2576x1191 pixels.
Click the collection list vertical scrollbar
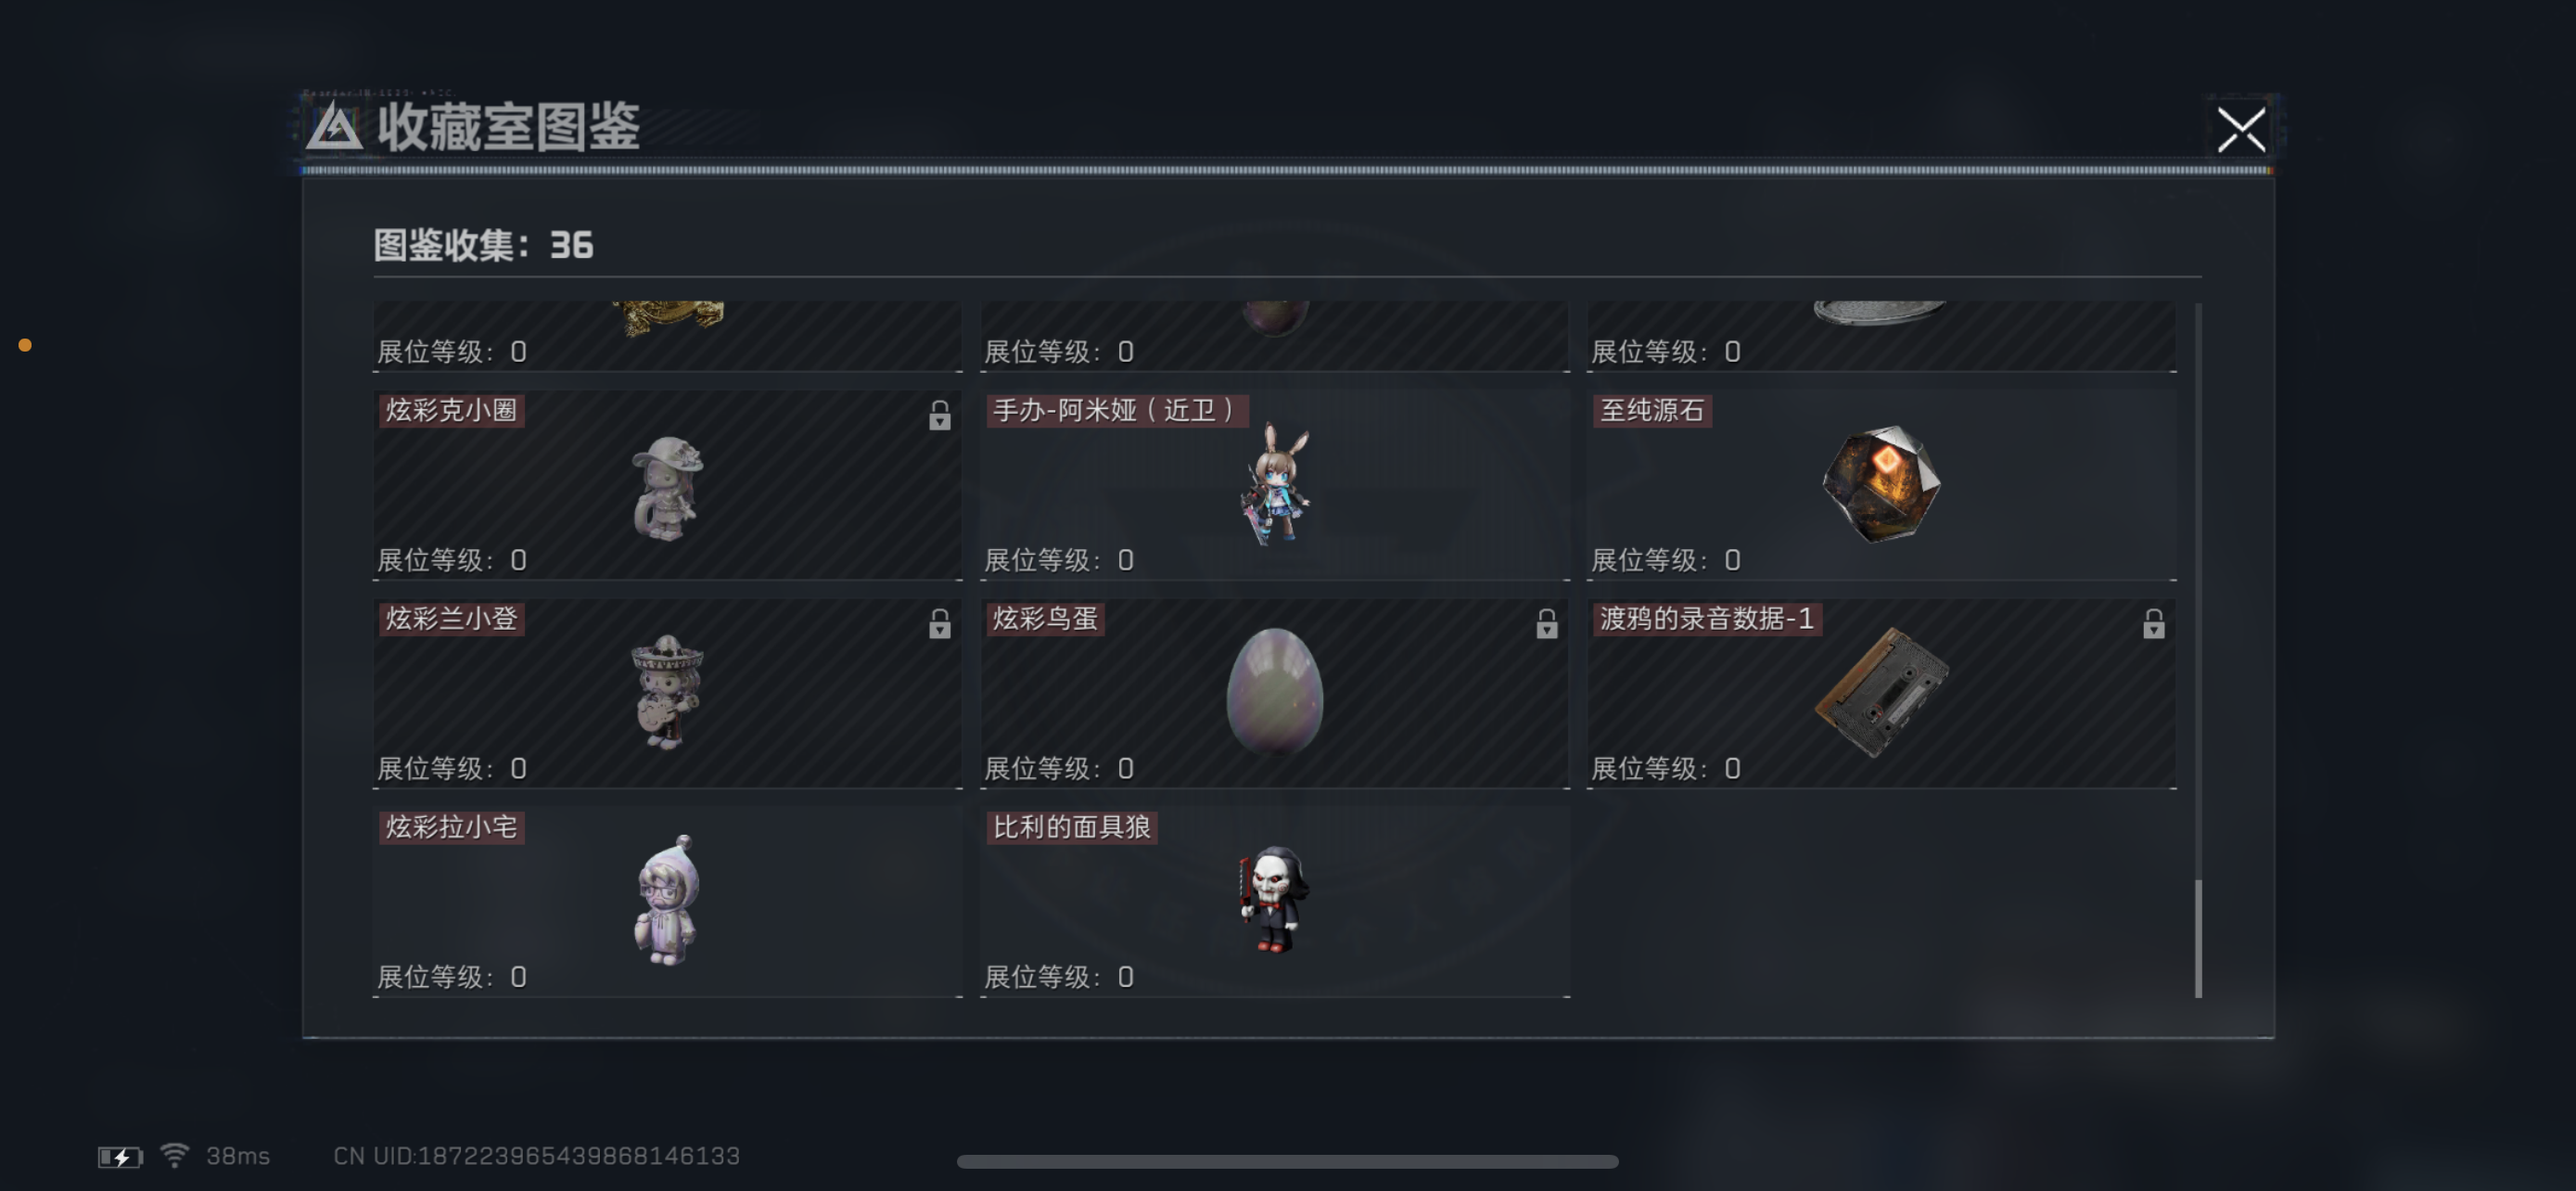tap(2197, 938)
